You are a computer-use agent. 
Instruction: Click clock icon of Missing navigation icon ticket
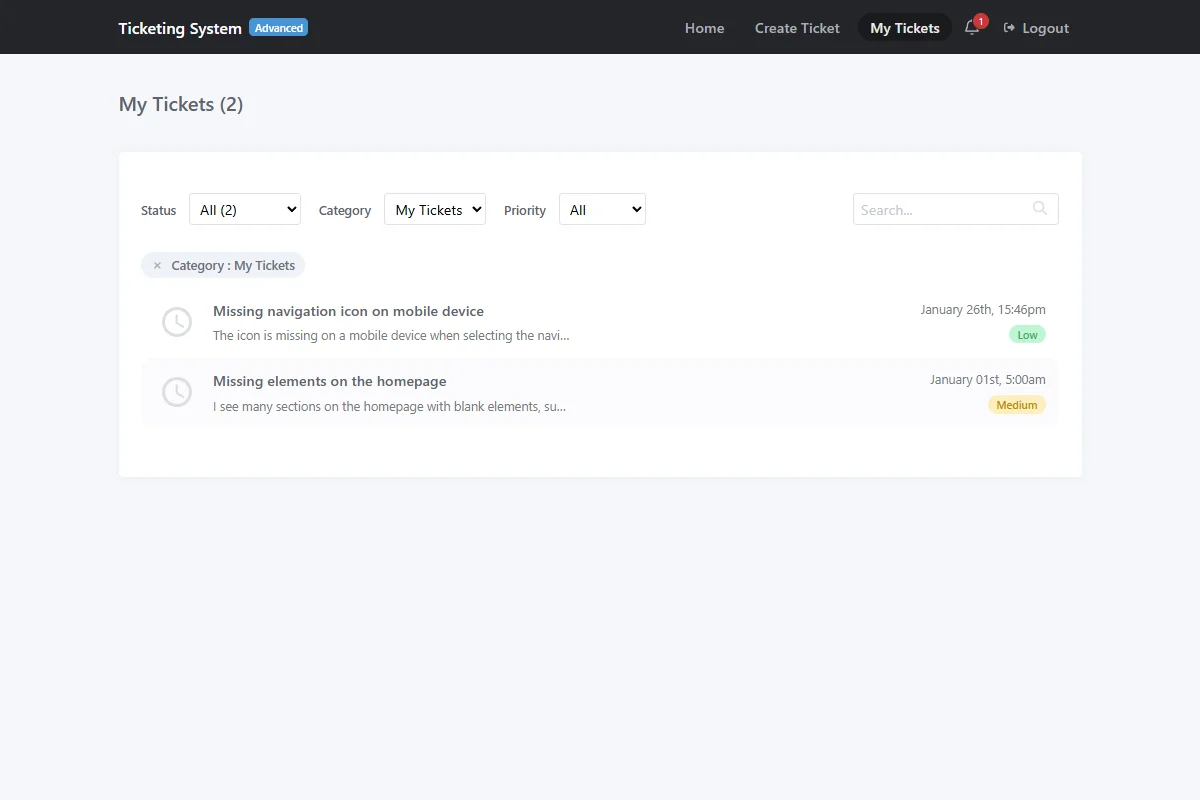(177, 322)
